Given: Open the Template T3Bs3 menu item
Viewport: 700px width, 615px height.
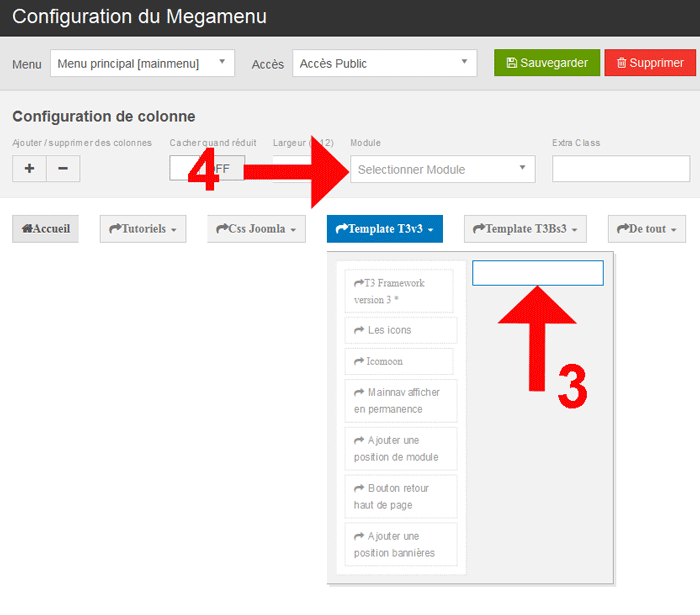Looking at the screenshot, I should click(x=525, y=229).
